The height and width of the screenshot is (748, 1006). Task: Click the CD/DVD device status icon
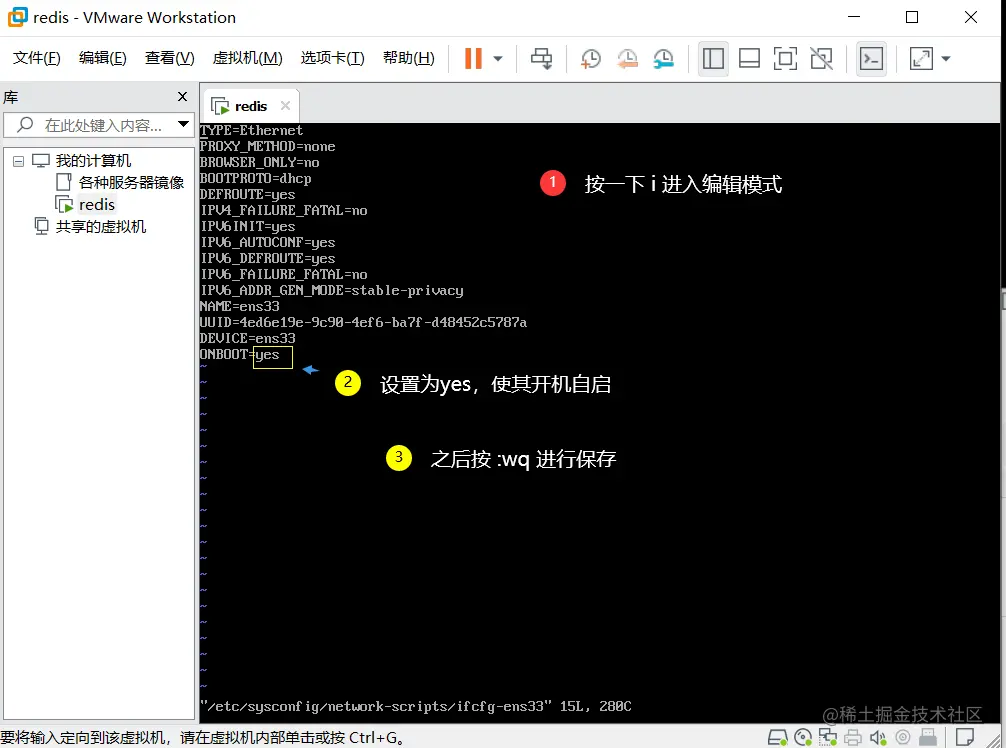[x=802, y=737]
